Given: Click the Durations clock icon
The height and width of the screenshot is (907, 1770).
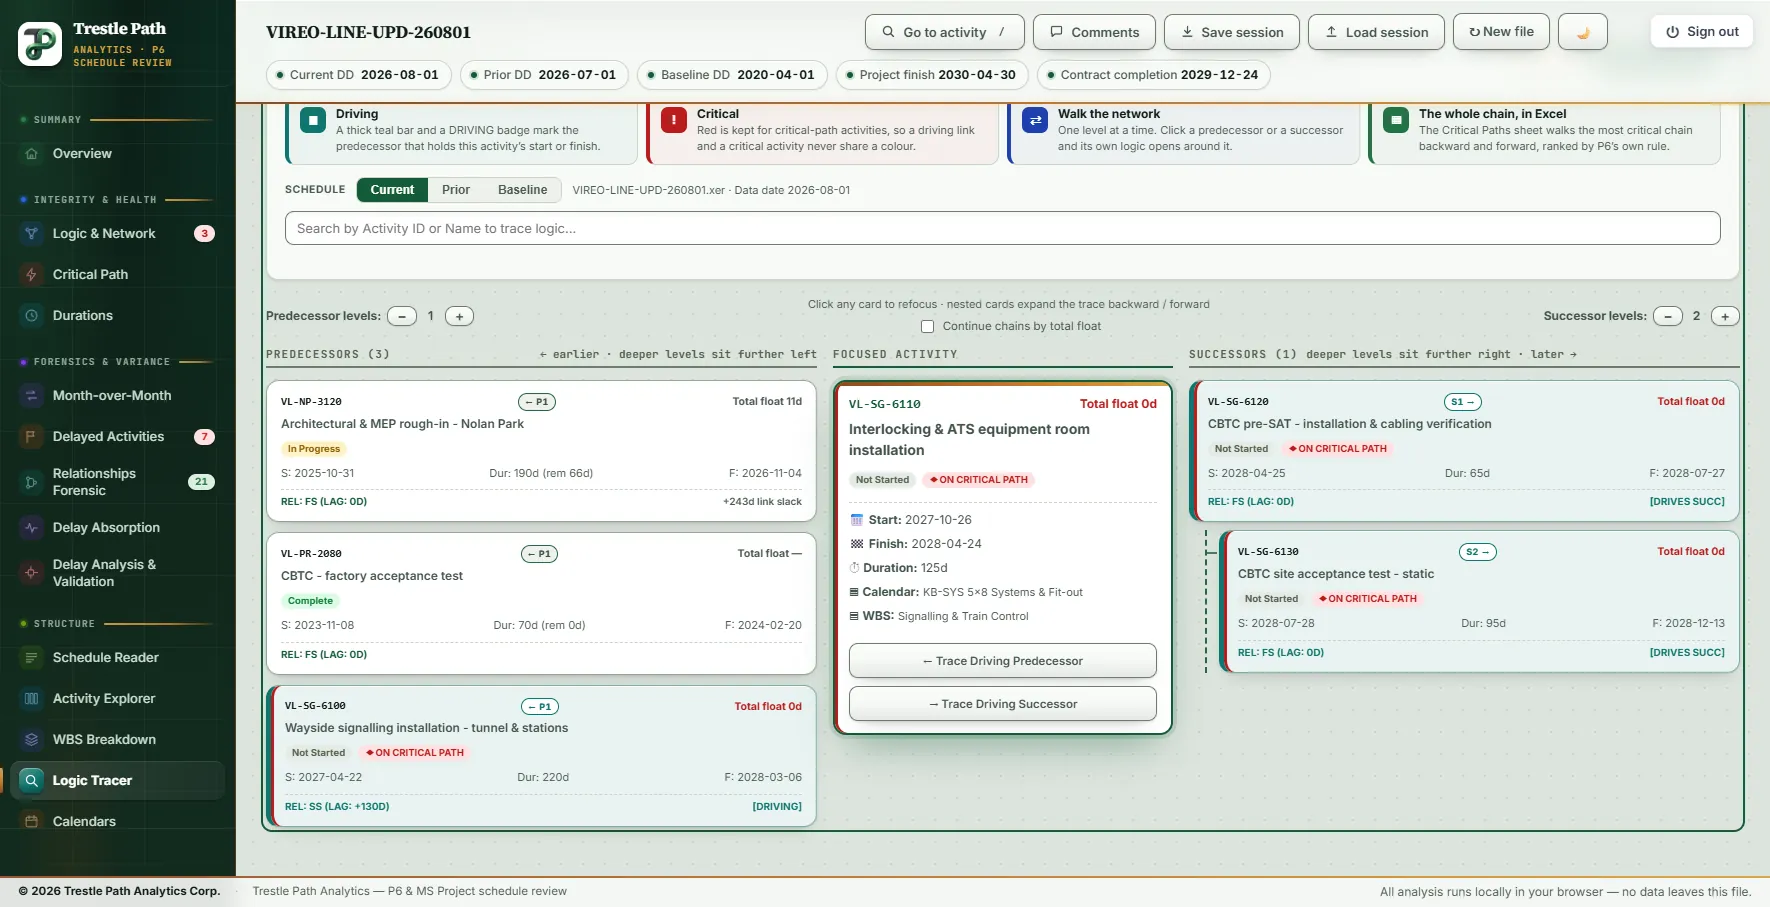Looking at the screenshot, I should click(31, 316).
